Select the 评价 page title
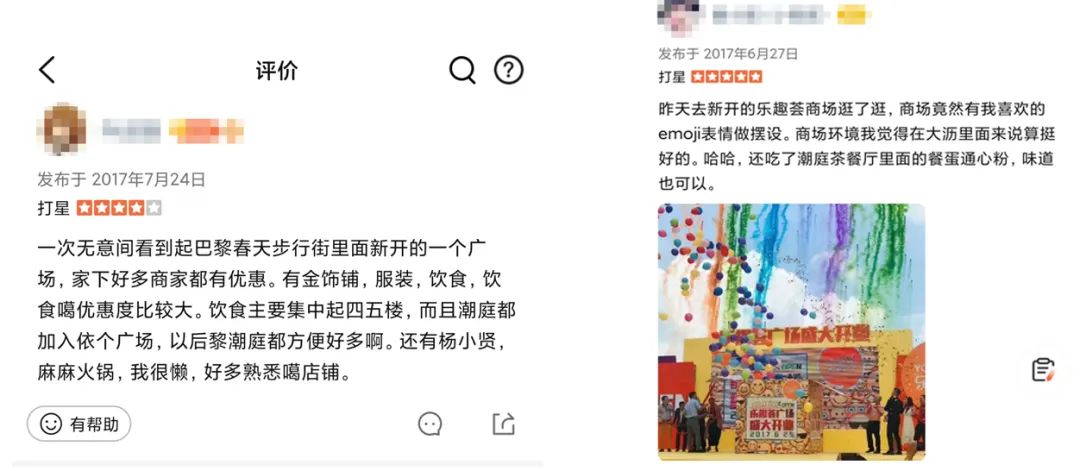 pyautogui.click(x=276, y=71)
